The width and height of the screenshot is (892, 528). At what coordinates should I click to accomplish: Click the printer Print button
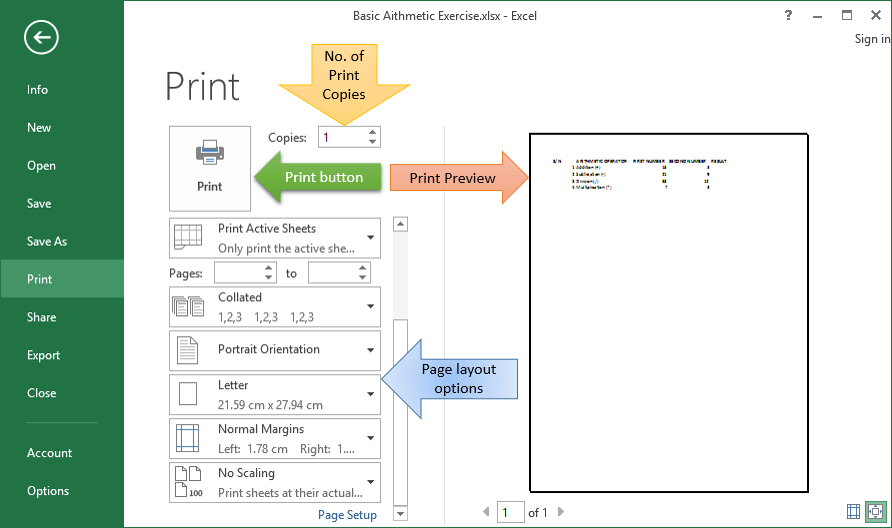(210, 167)
